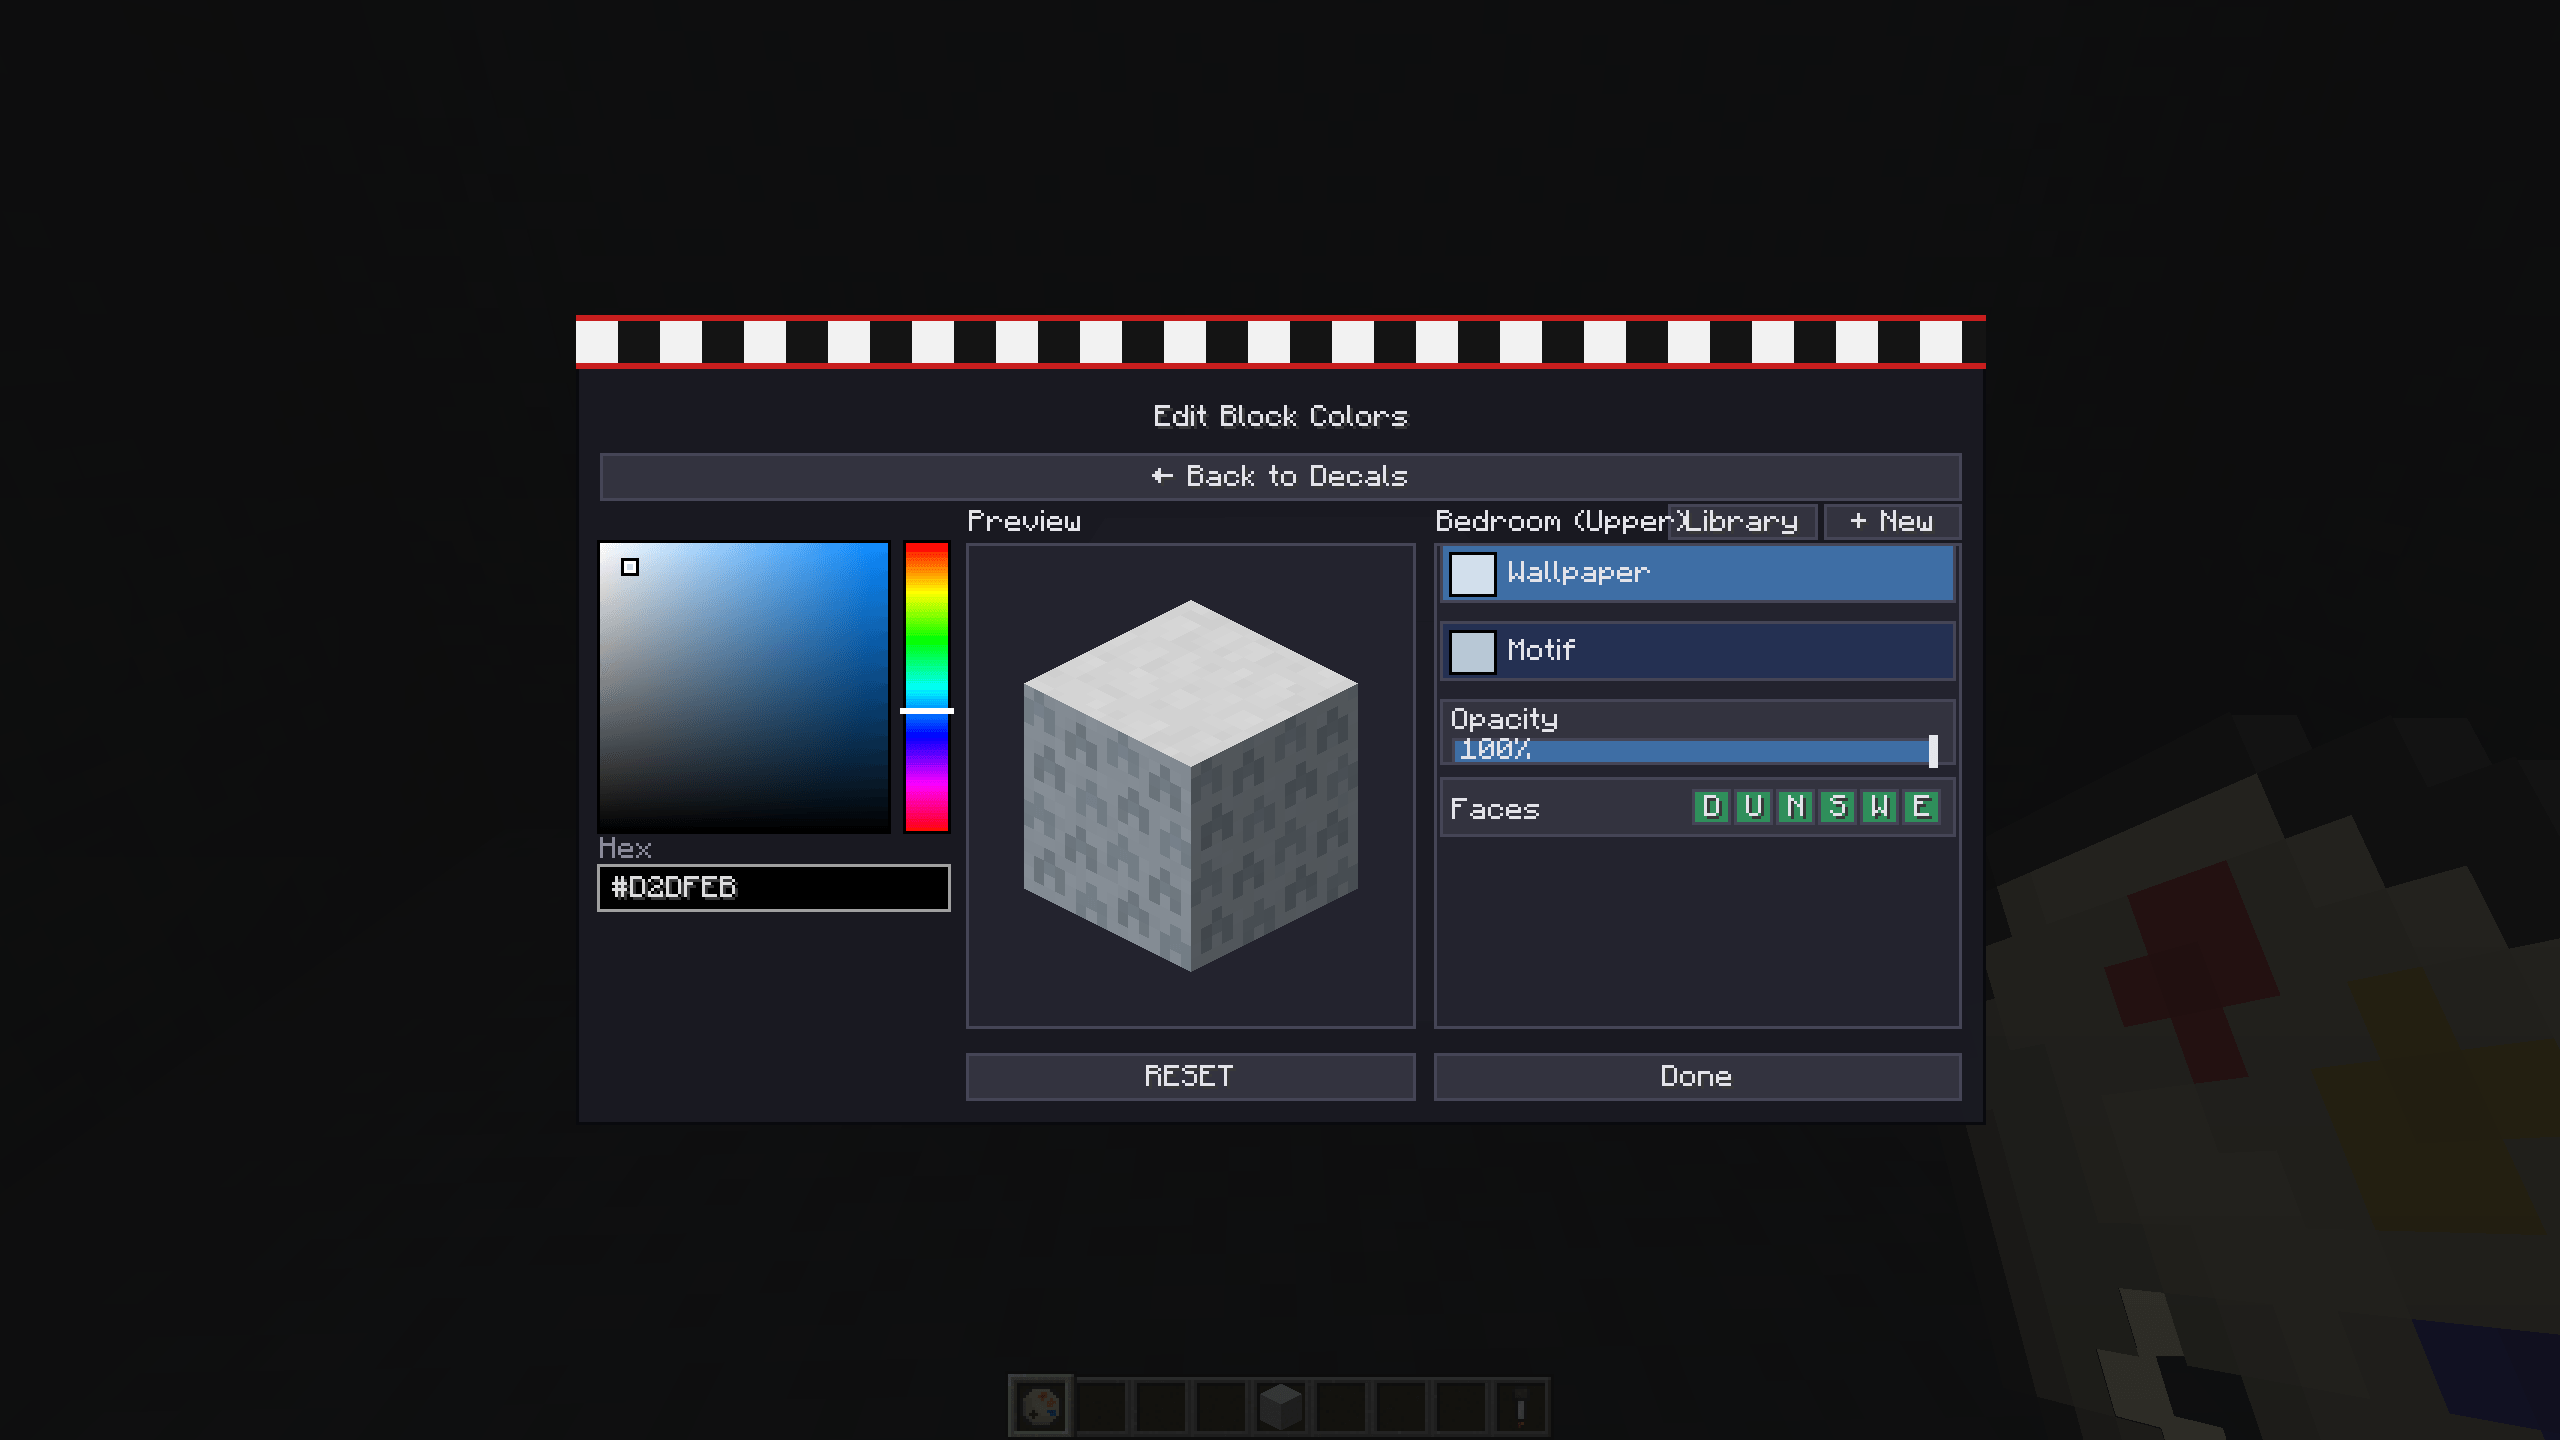Image resolution: width=2560 pixels, height=1440 pixels.
Task: Focus the Hex color input field
Action: click(773, 888)
